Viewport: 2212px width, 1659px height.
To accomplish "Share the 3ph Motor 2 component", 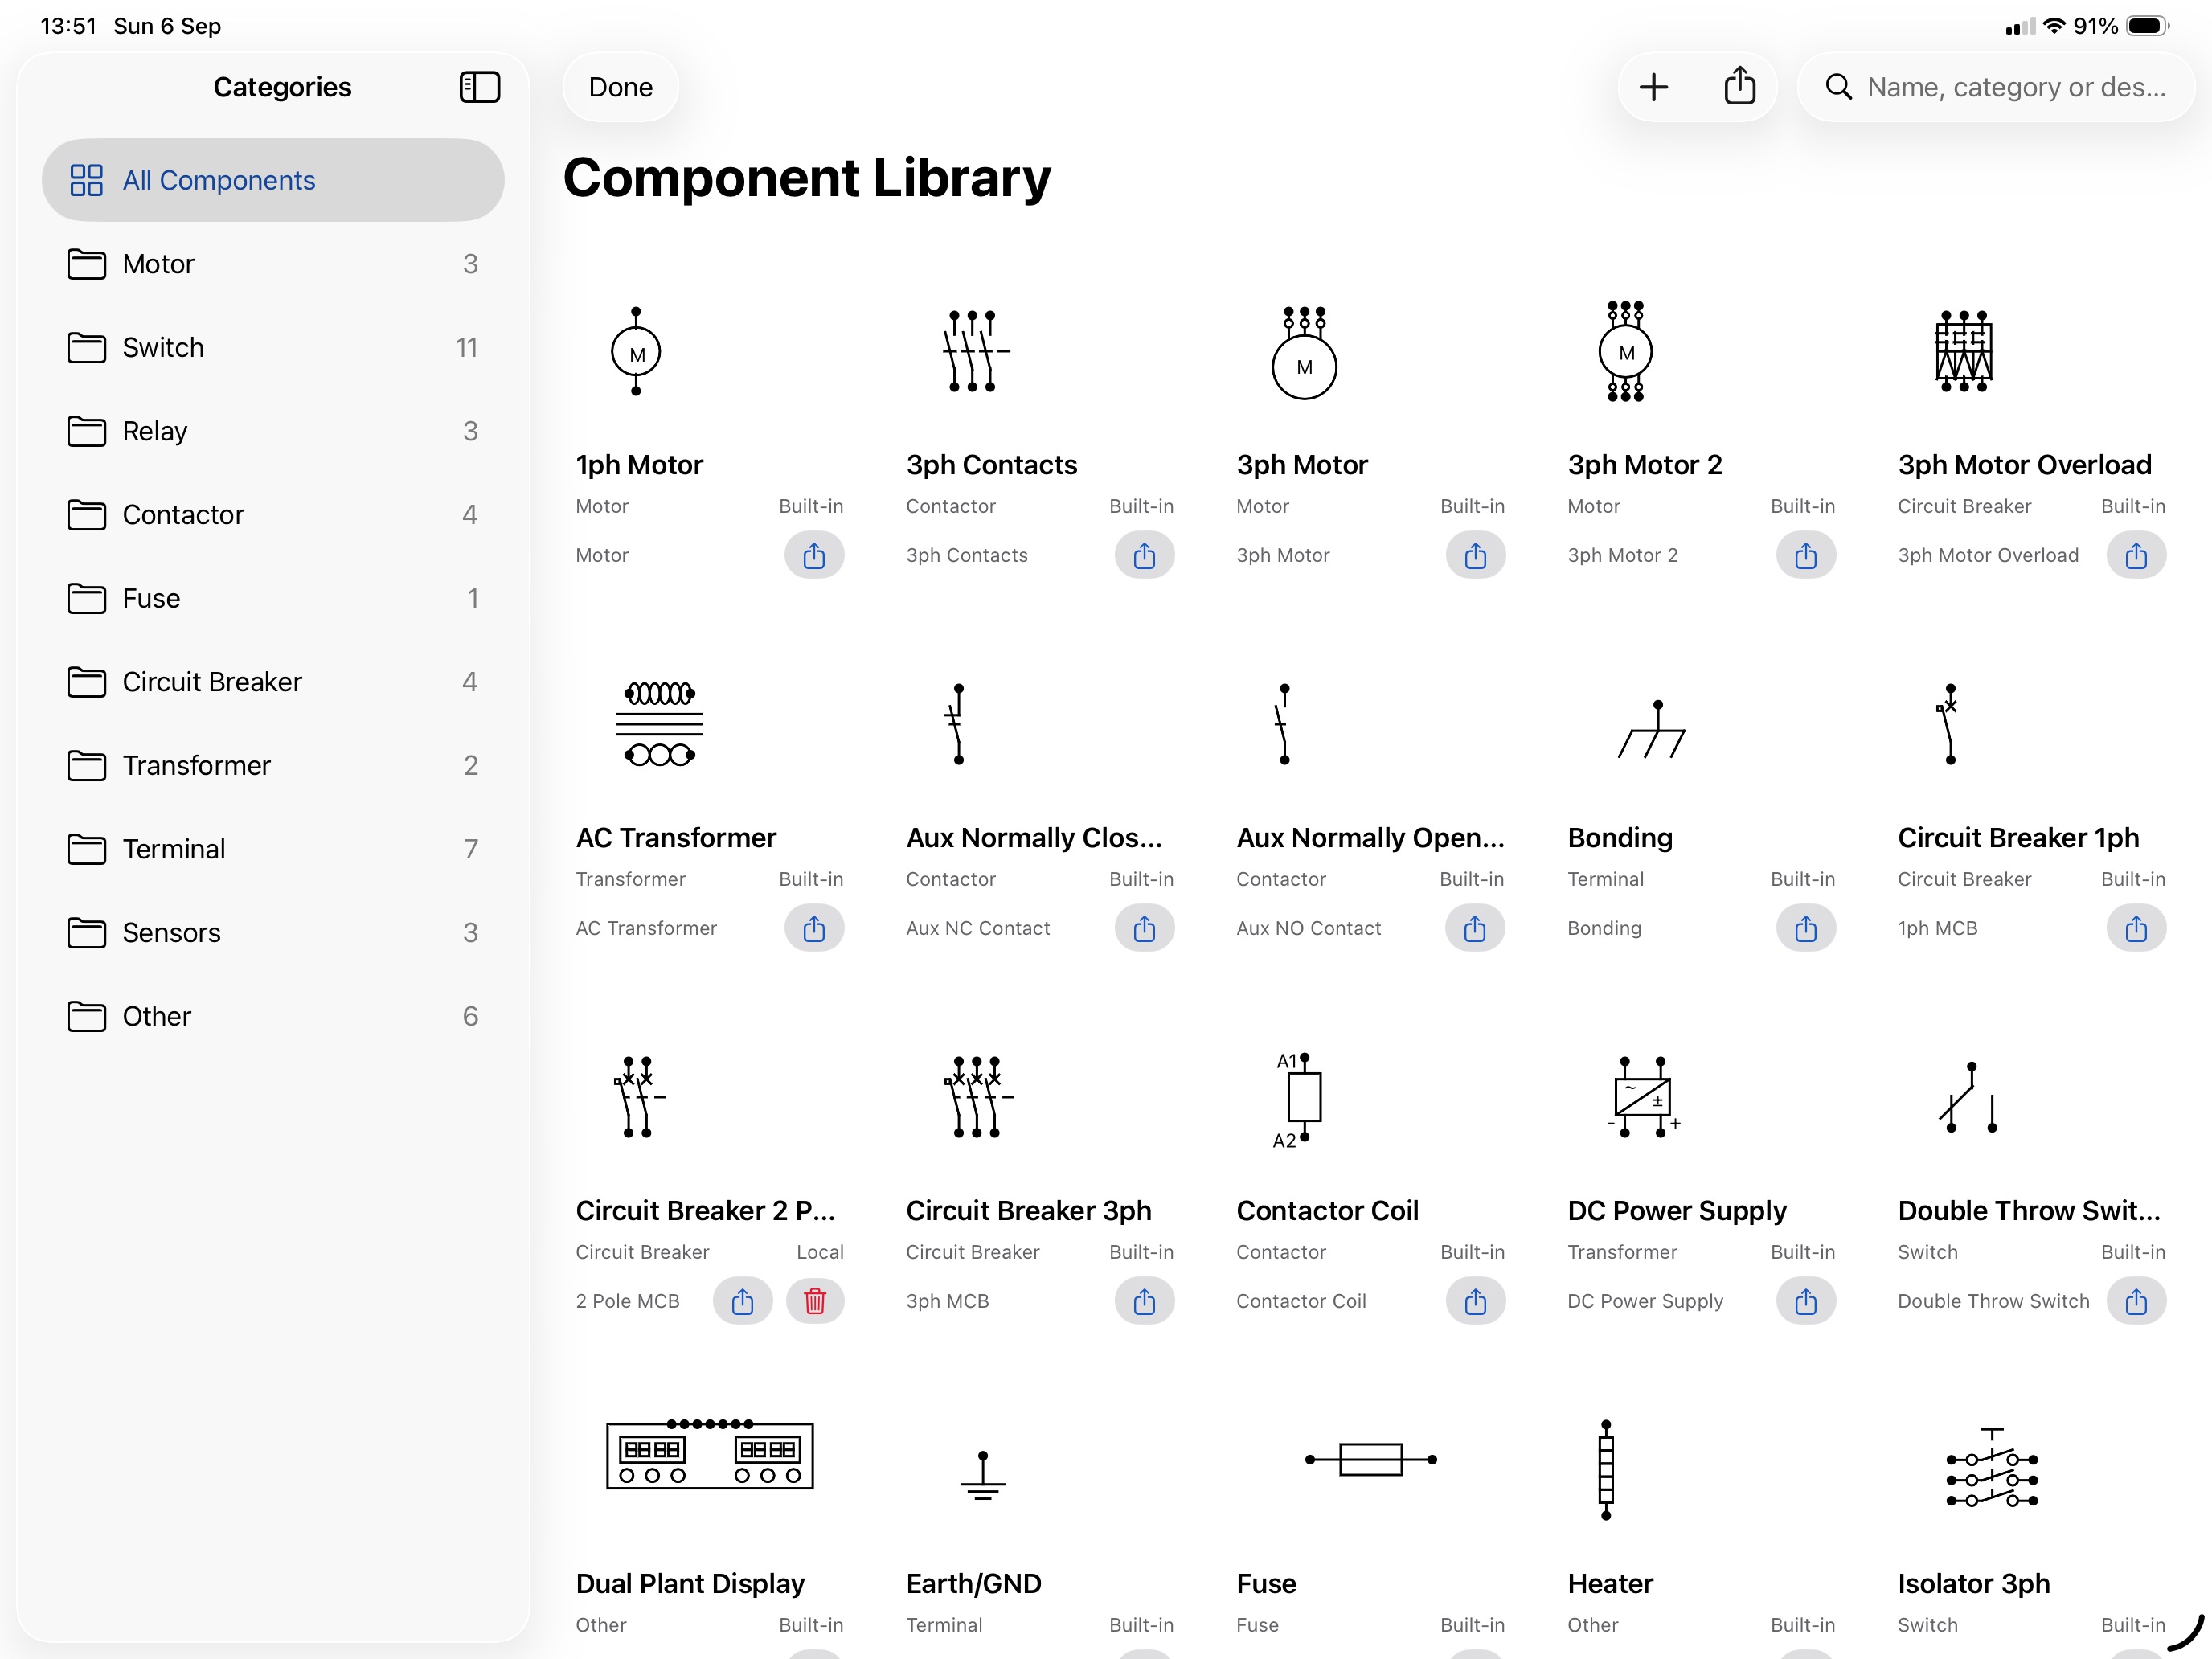I will [x=1805, y=555].
